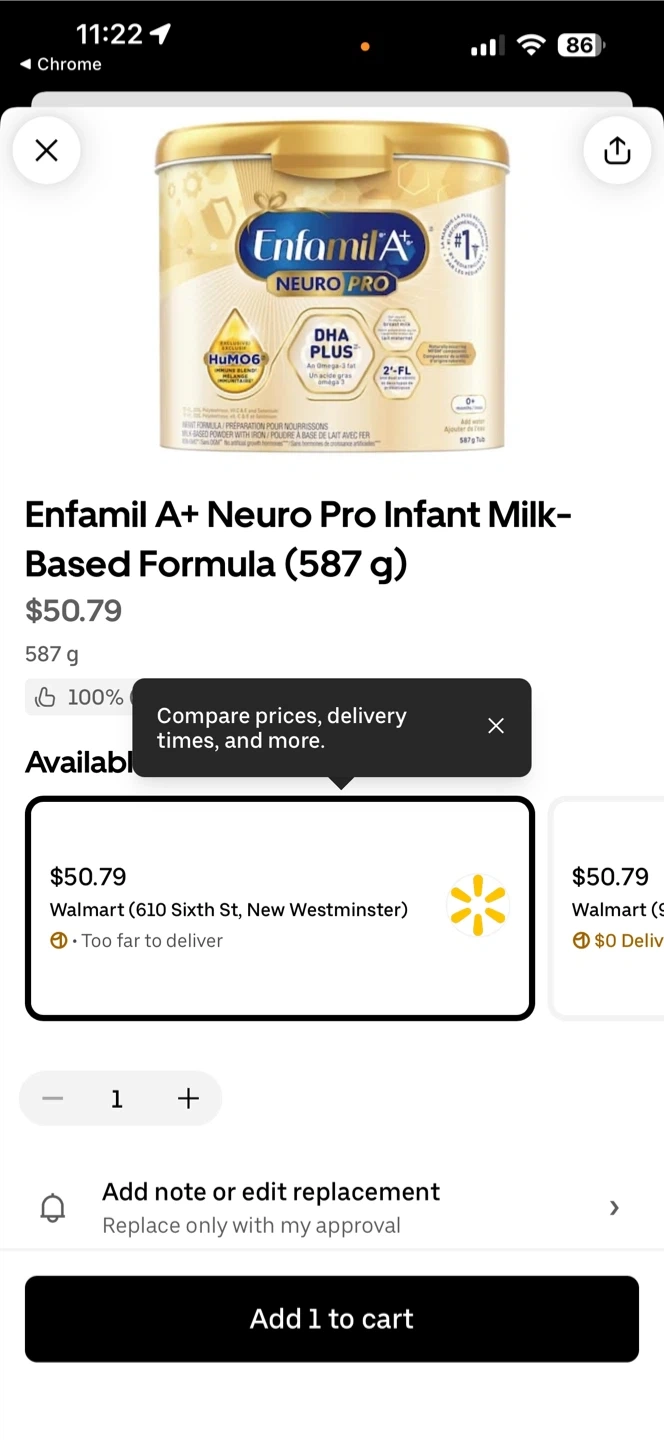
Task: Tap the Too far to deliver icon
Action: [59, 940]
